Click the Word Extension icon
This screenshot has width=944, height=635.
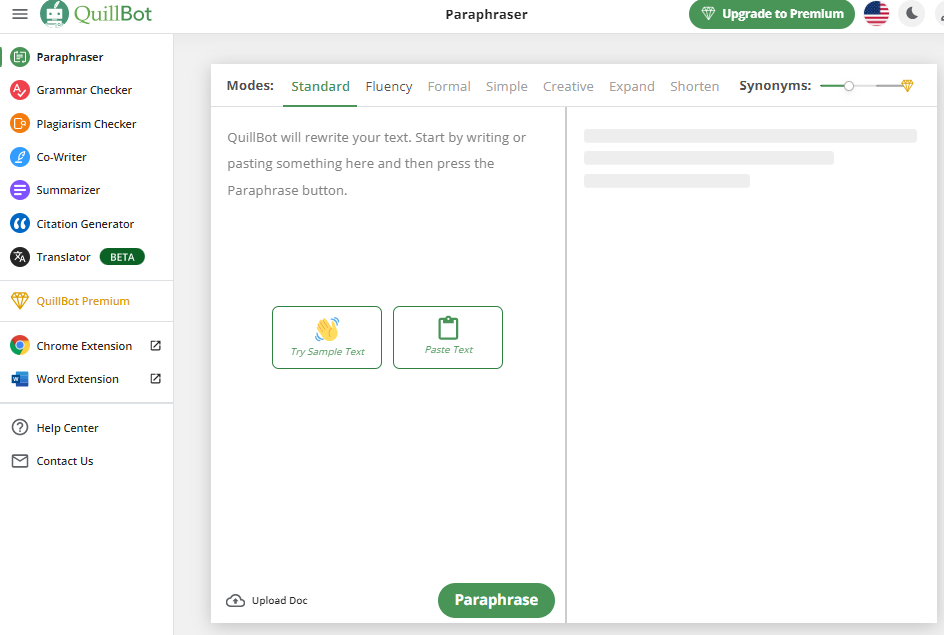(20, 379)
